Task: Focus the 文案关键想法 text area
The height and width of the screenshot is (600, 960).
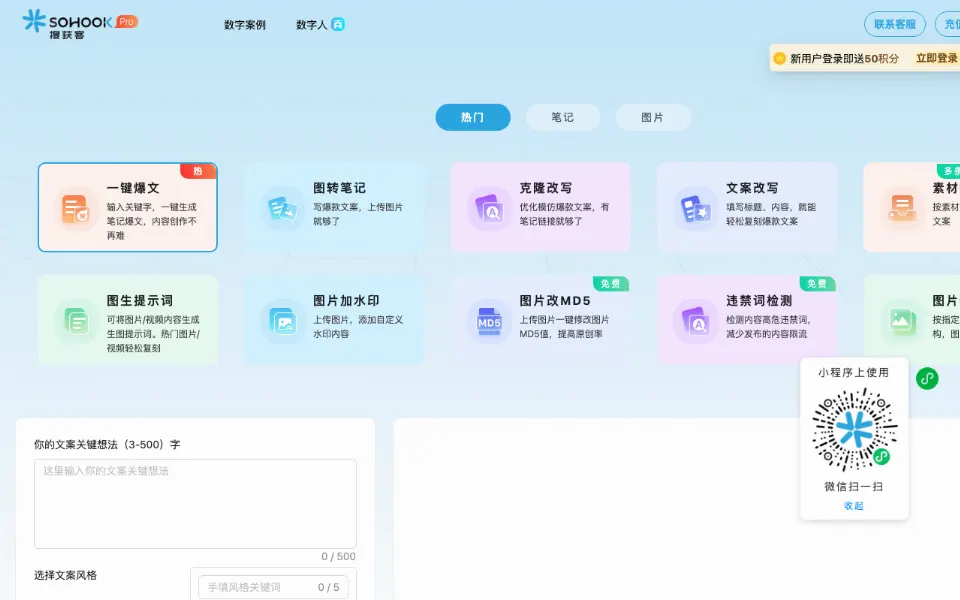Action: [x=195, y=504]
